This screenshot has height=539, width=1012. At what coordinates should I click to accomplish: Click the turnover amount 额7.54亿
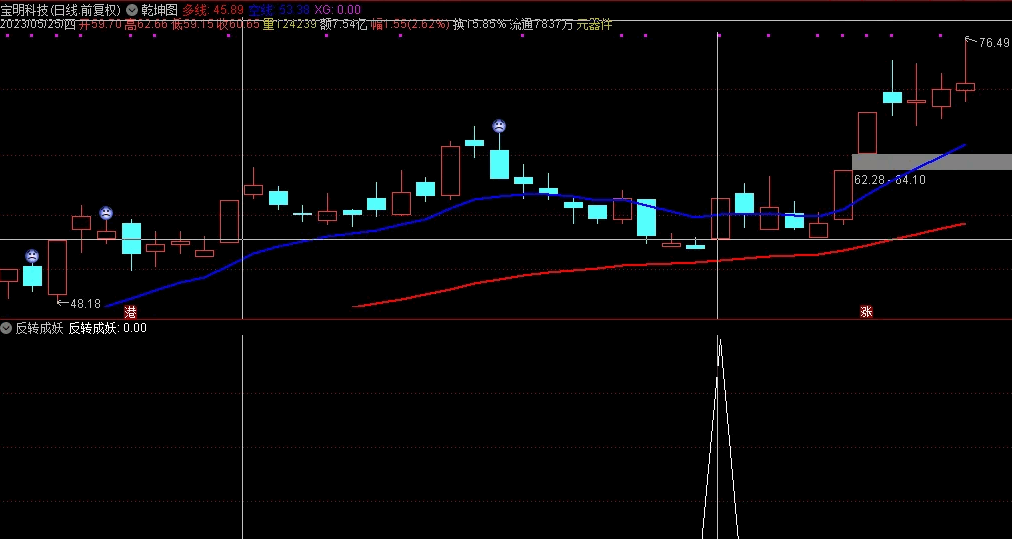[343, 25]
